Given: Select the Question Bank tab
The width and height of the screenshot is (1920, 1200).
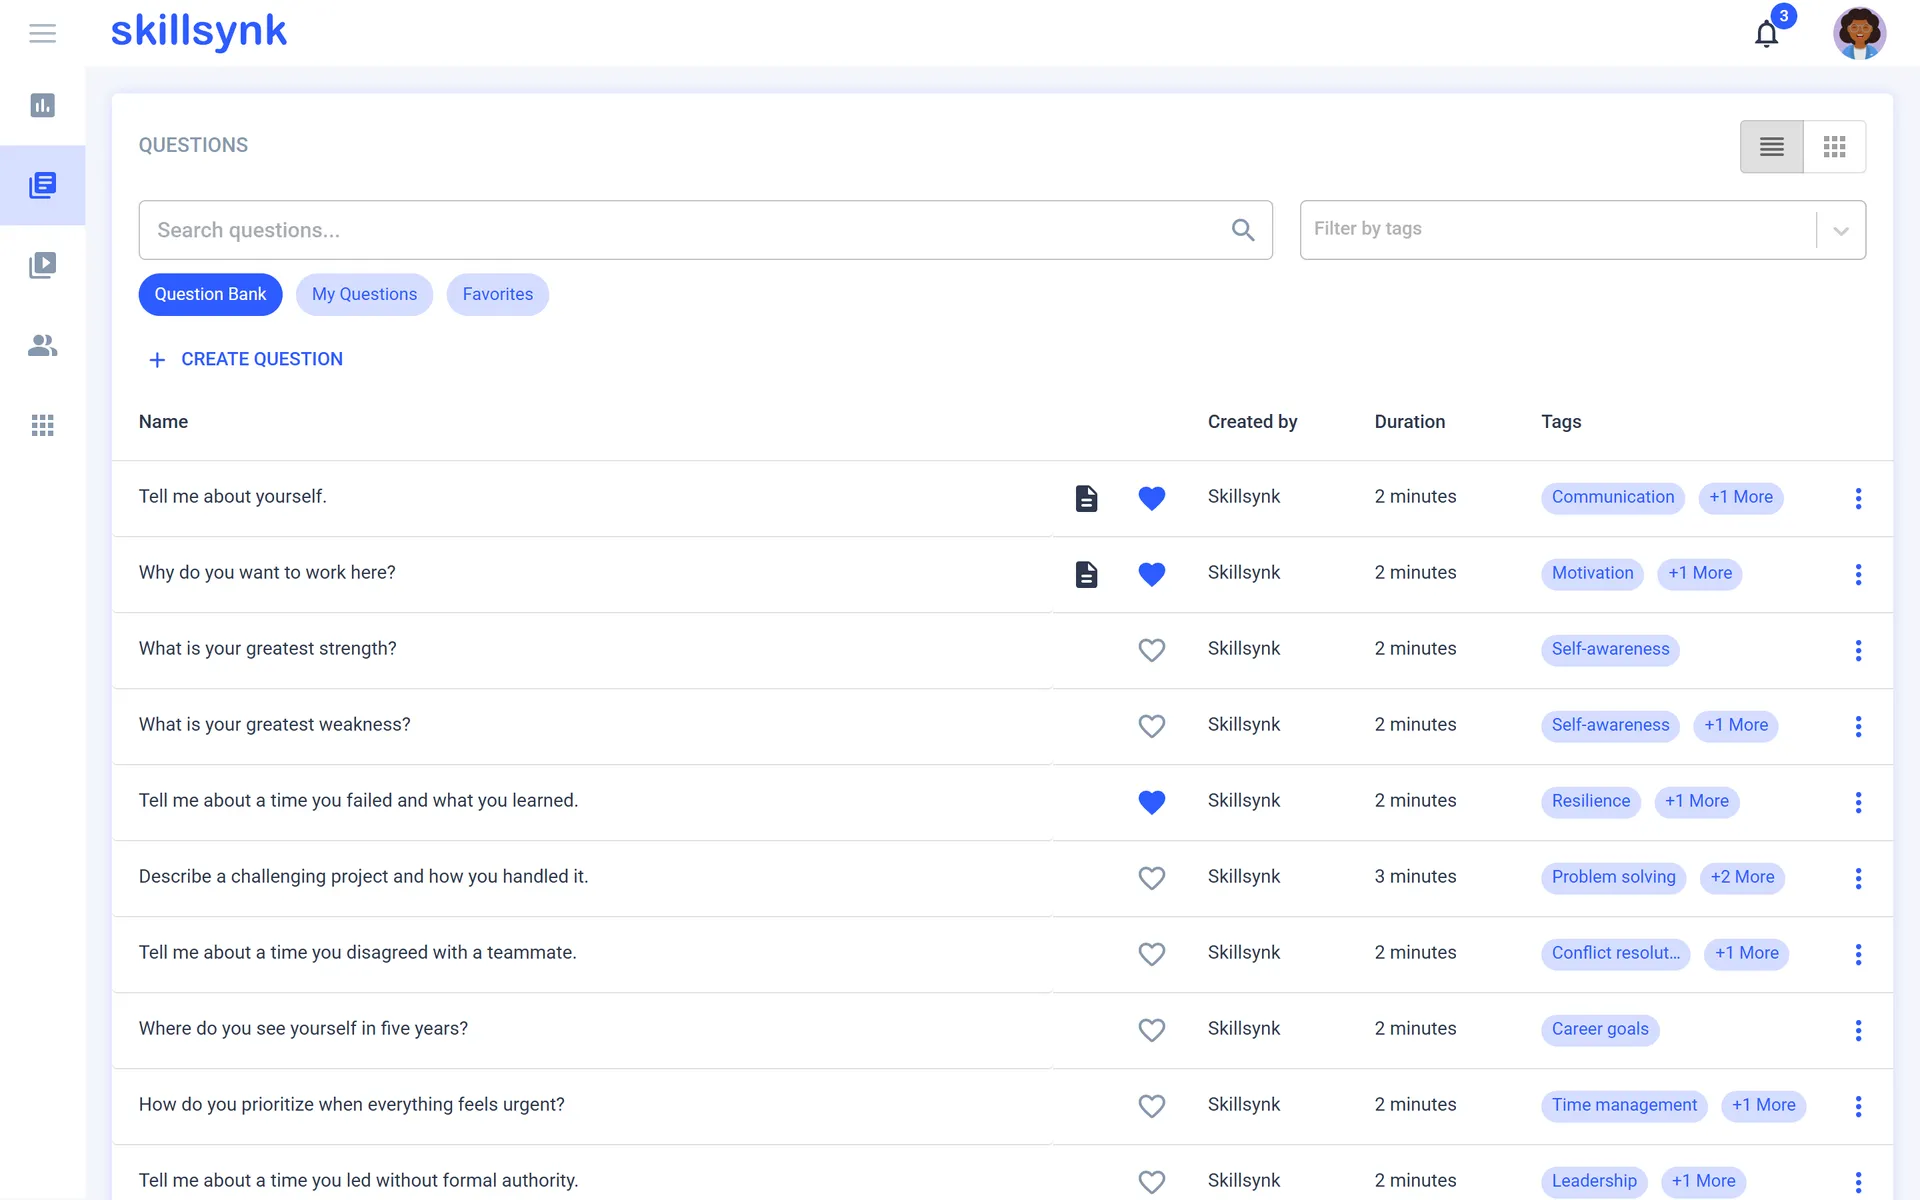Looking at the screenshot, I should (210, 294).
